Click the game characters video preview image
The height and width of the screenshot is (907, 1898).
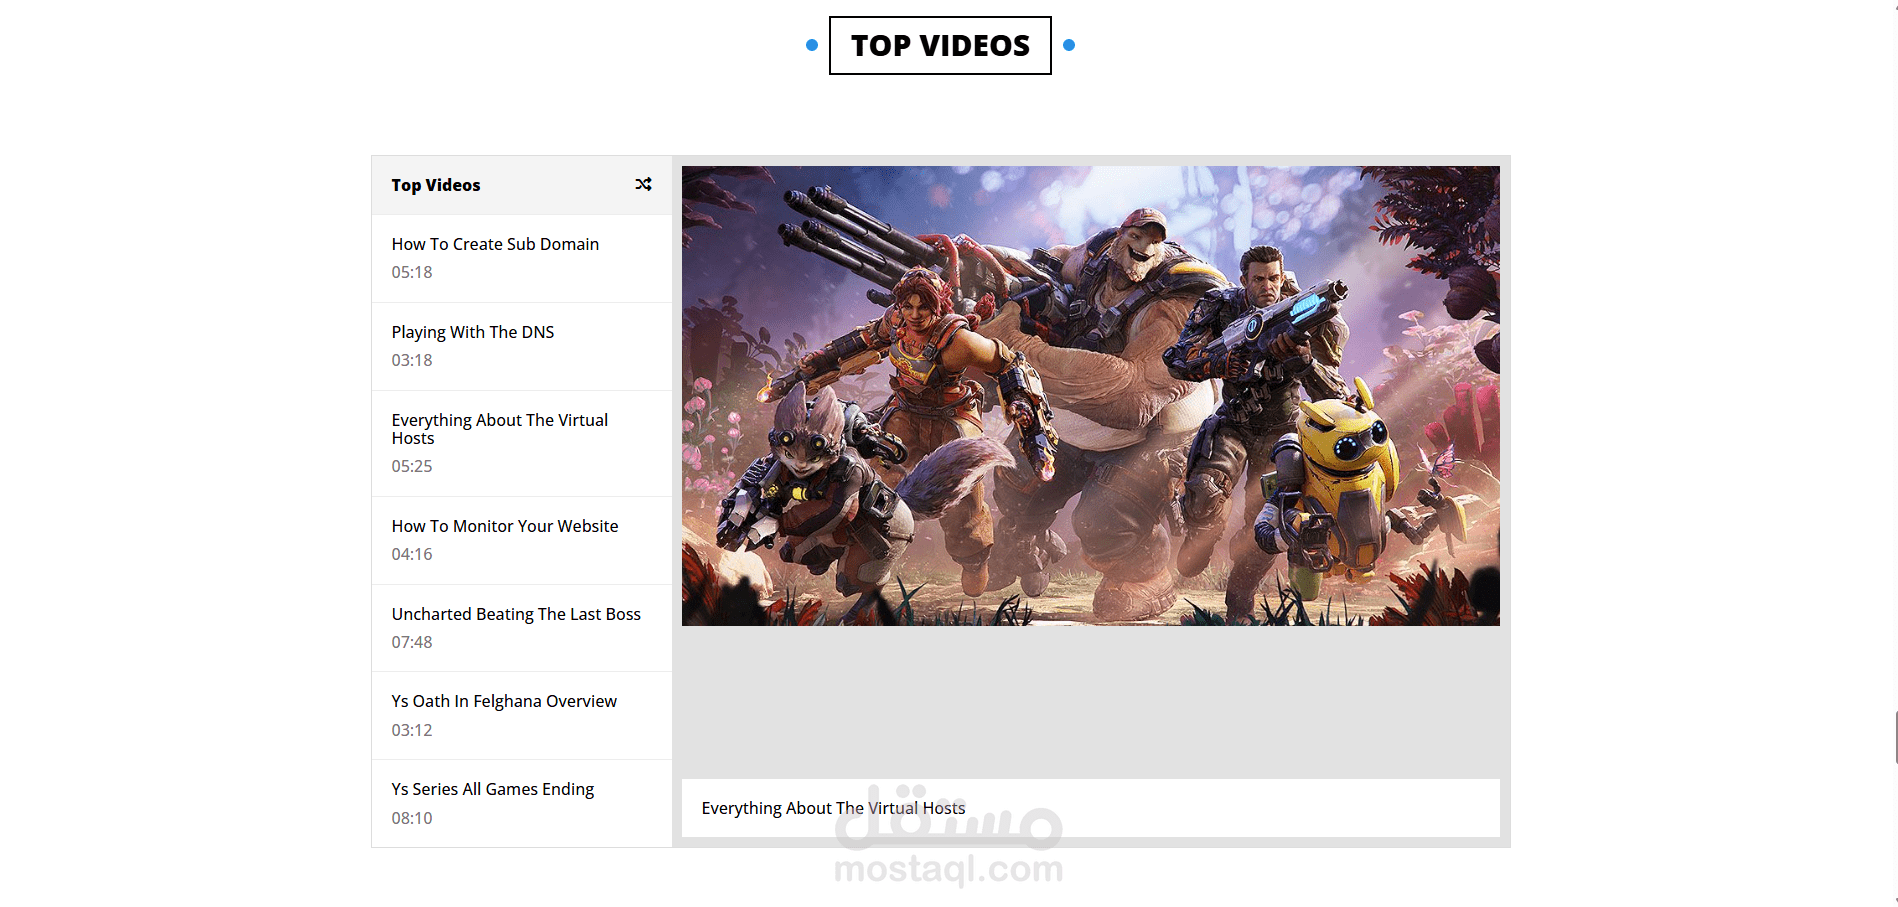[1090, 396]
